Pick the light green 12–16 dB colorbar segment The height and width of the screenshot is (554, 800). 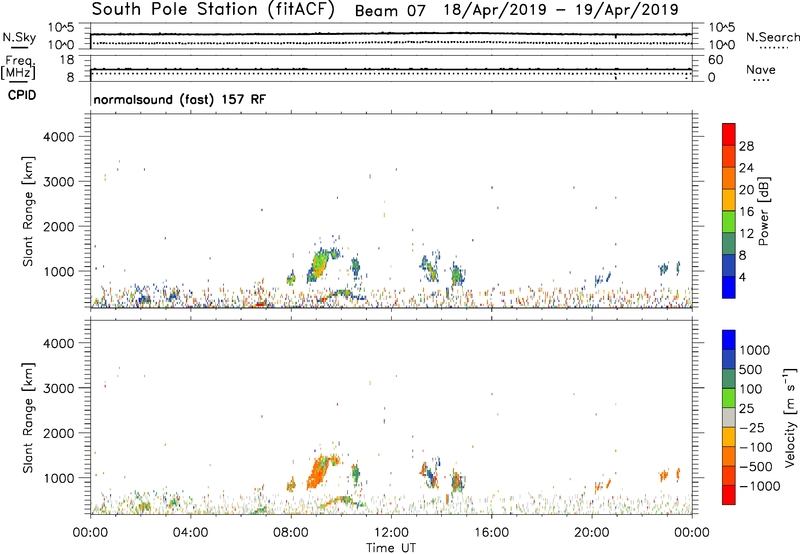click(729, 222)
